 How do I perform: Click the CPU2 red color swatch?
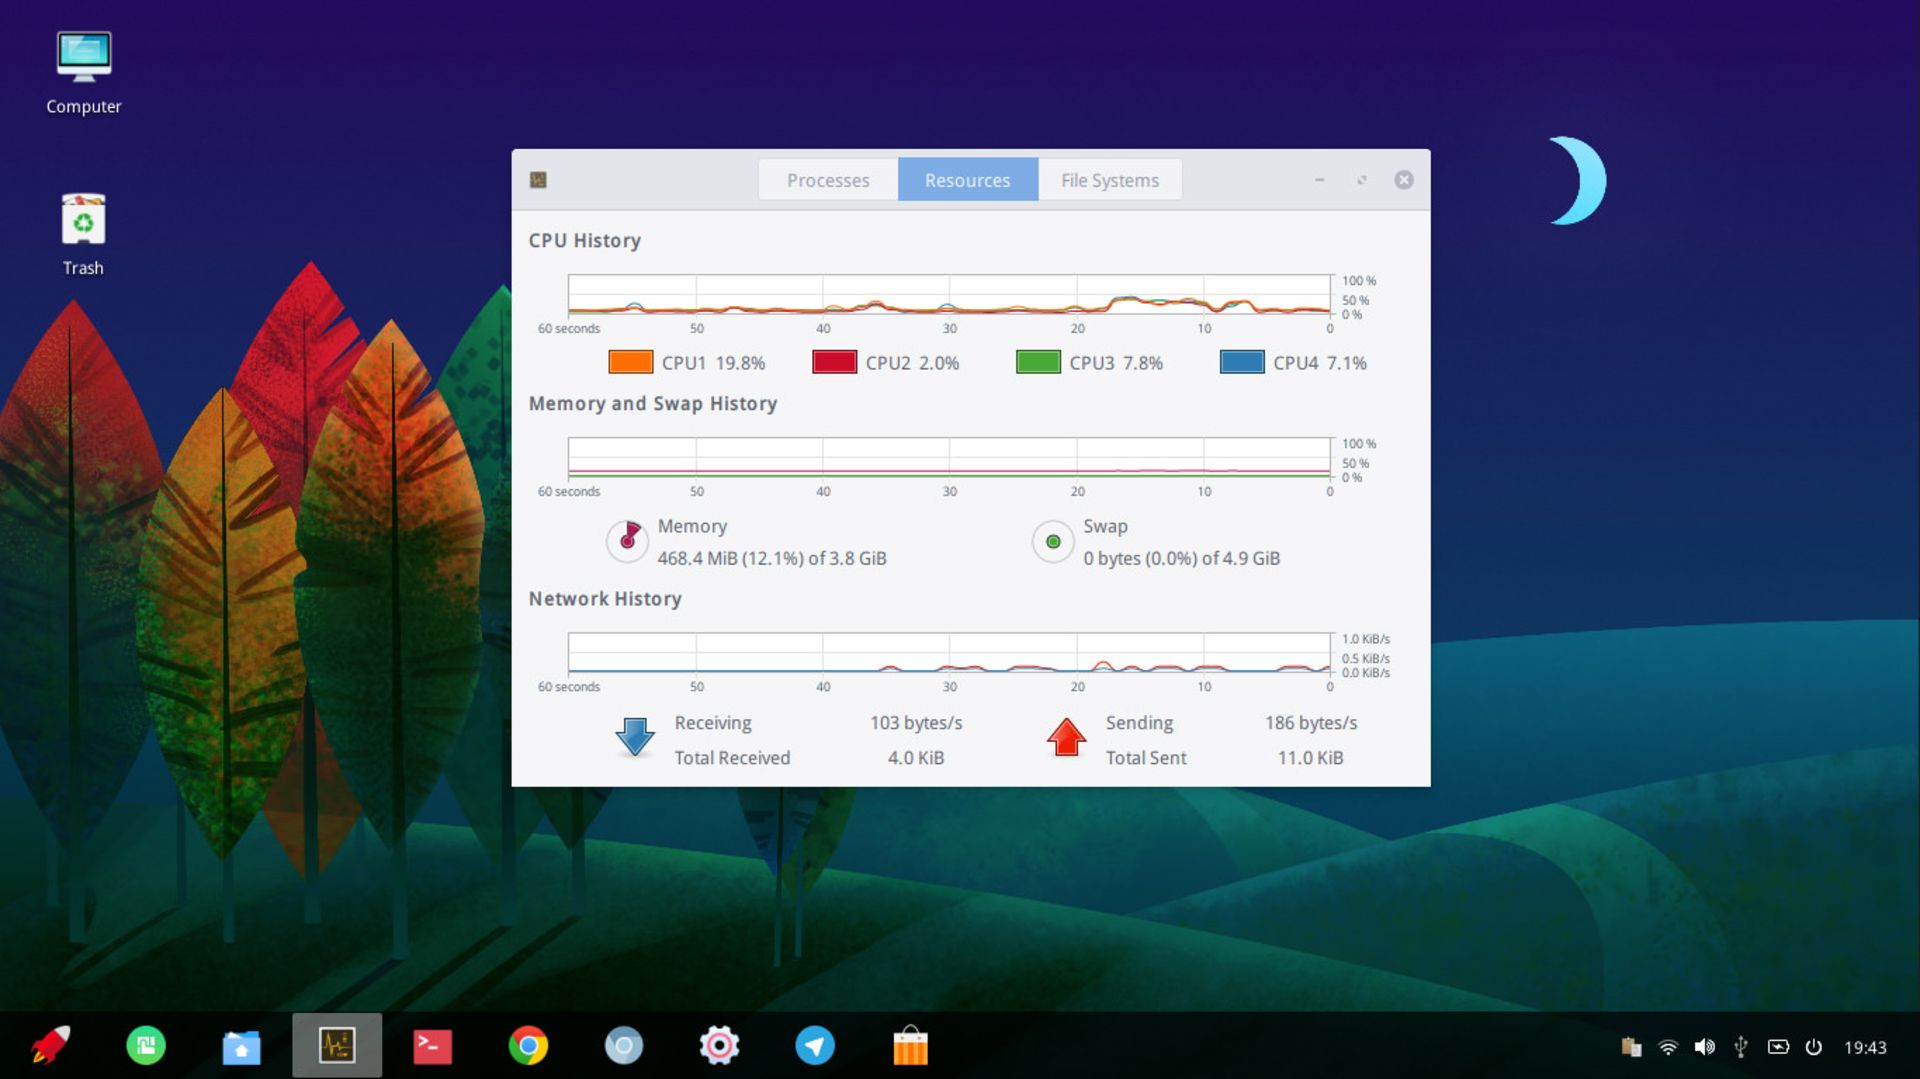point(834,362)
